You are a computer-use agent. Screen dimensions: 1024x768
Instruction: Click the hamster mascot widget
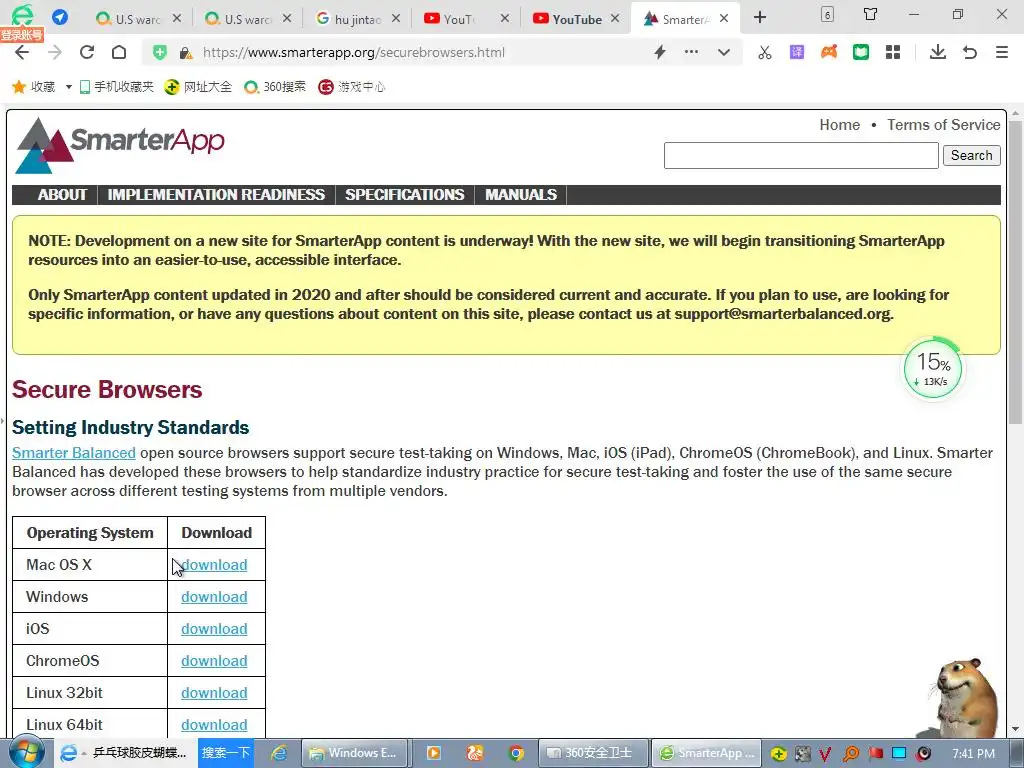[x=965, y=697]
